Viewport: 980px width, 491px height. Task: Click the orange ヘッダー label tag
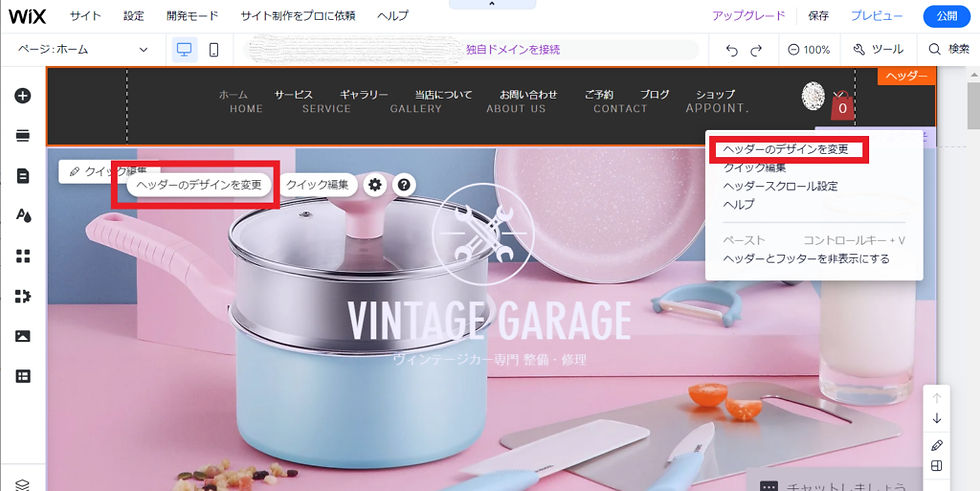click(x=906, y=76)
